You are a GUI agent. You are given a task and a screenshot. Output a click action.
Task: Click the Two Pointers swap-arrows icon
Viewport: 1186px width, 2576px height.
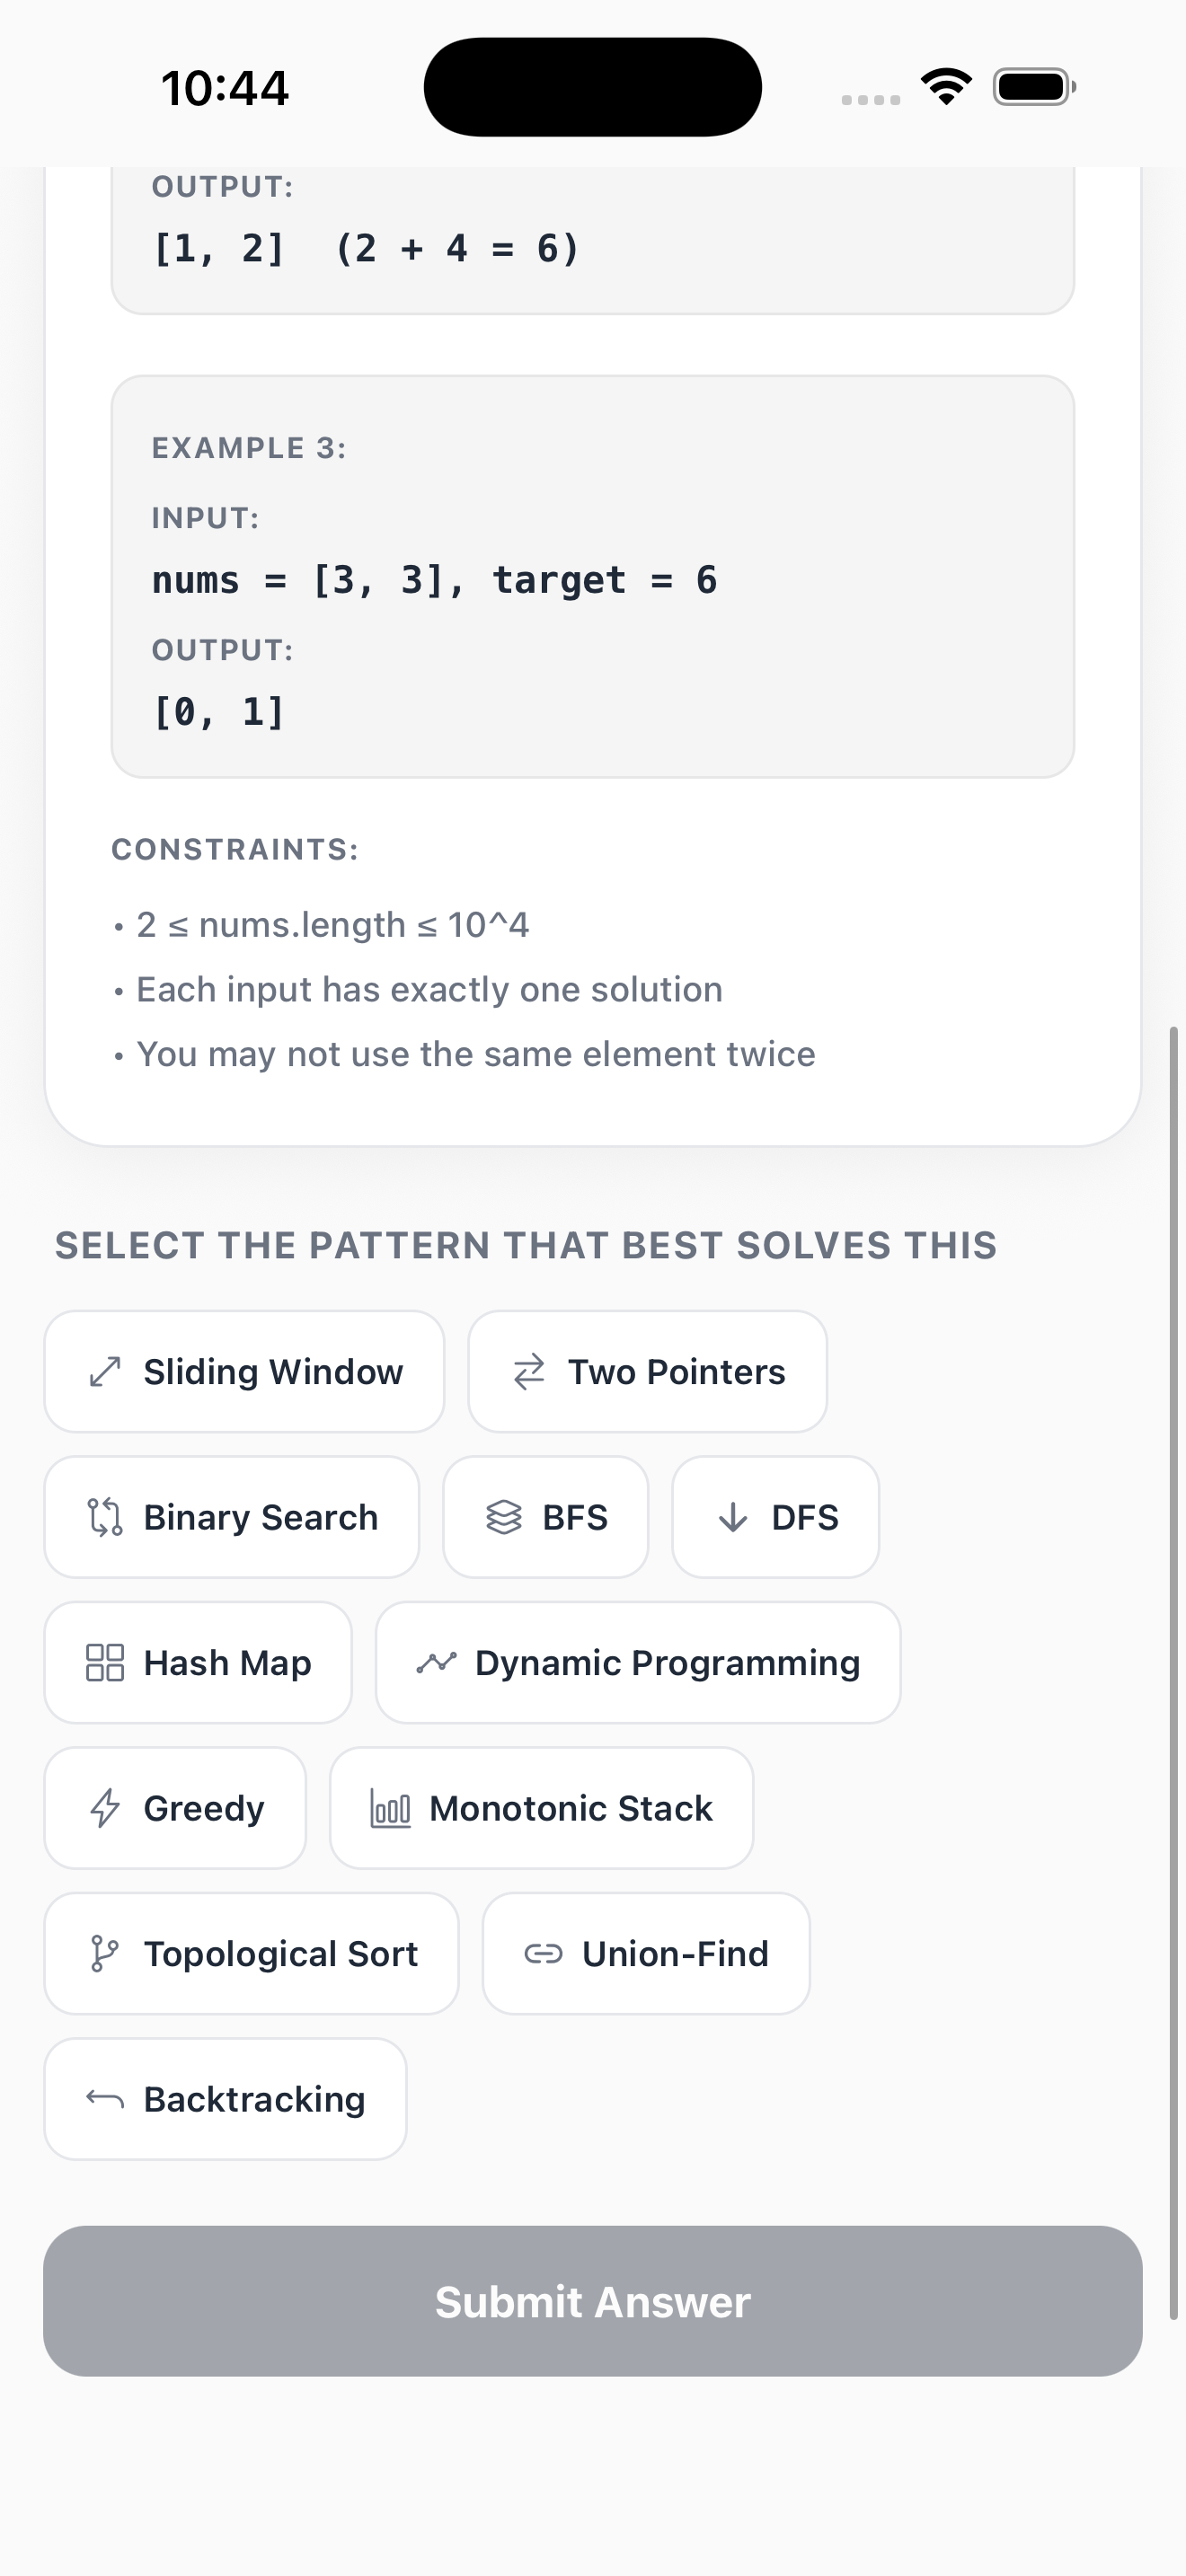531,1371
